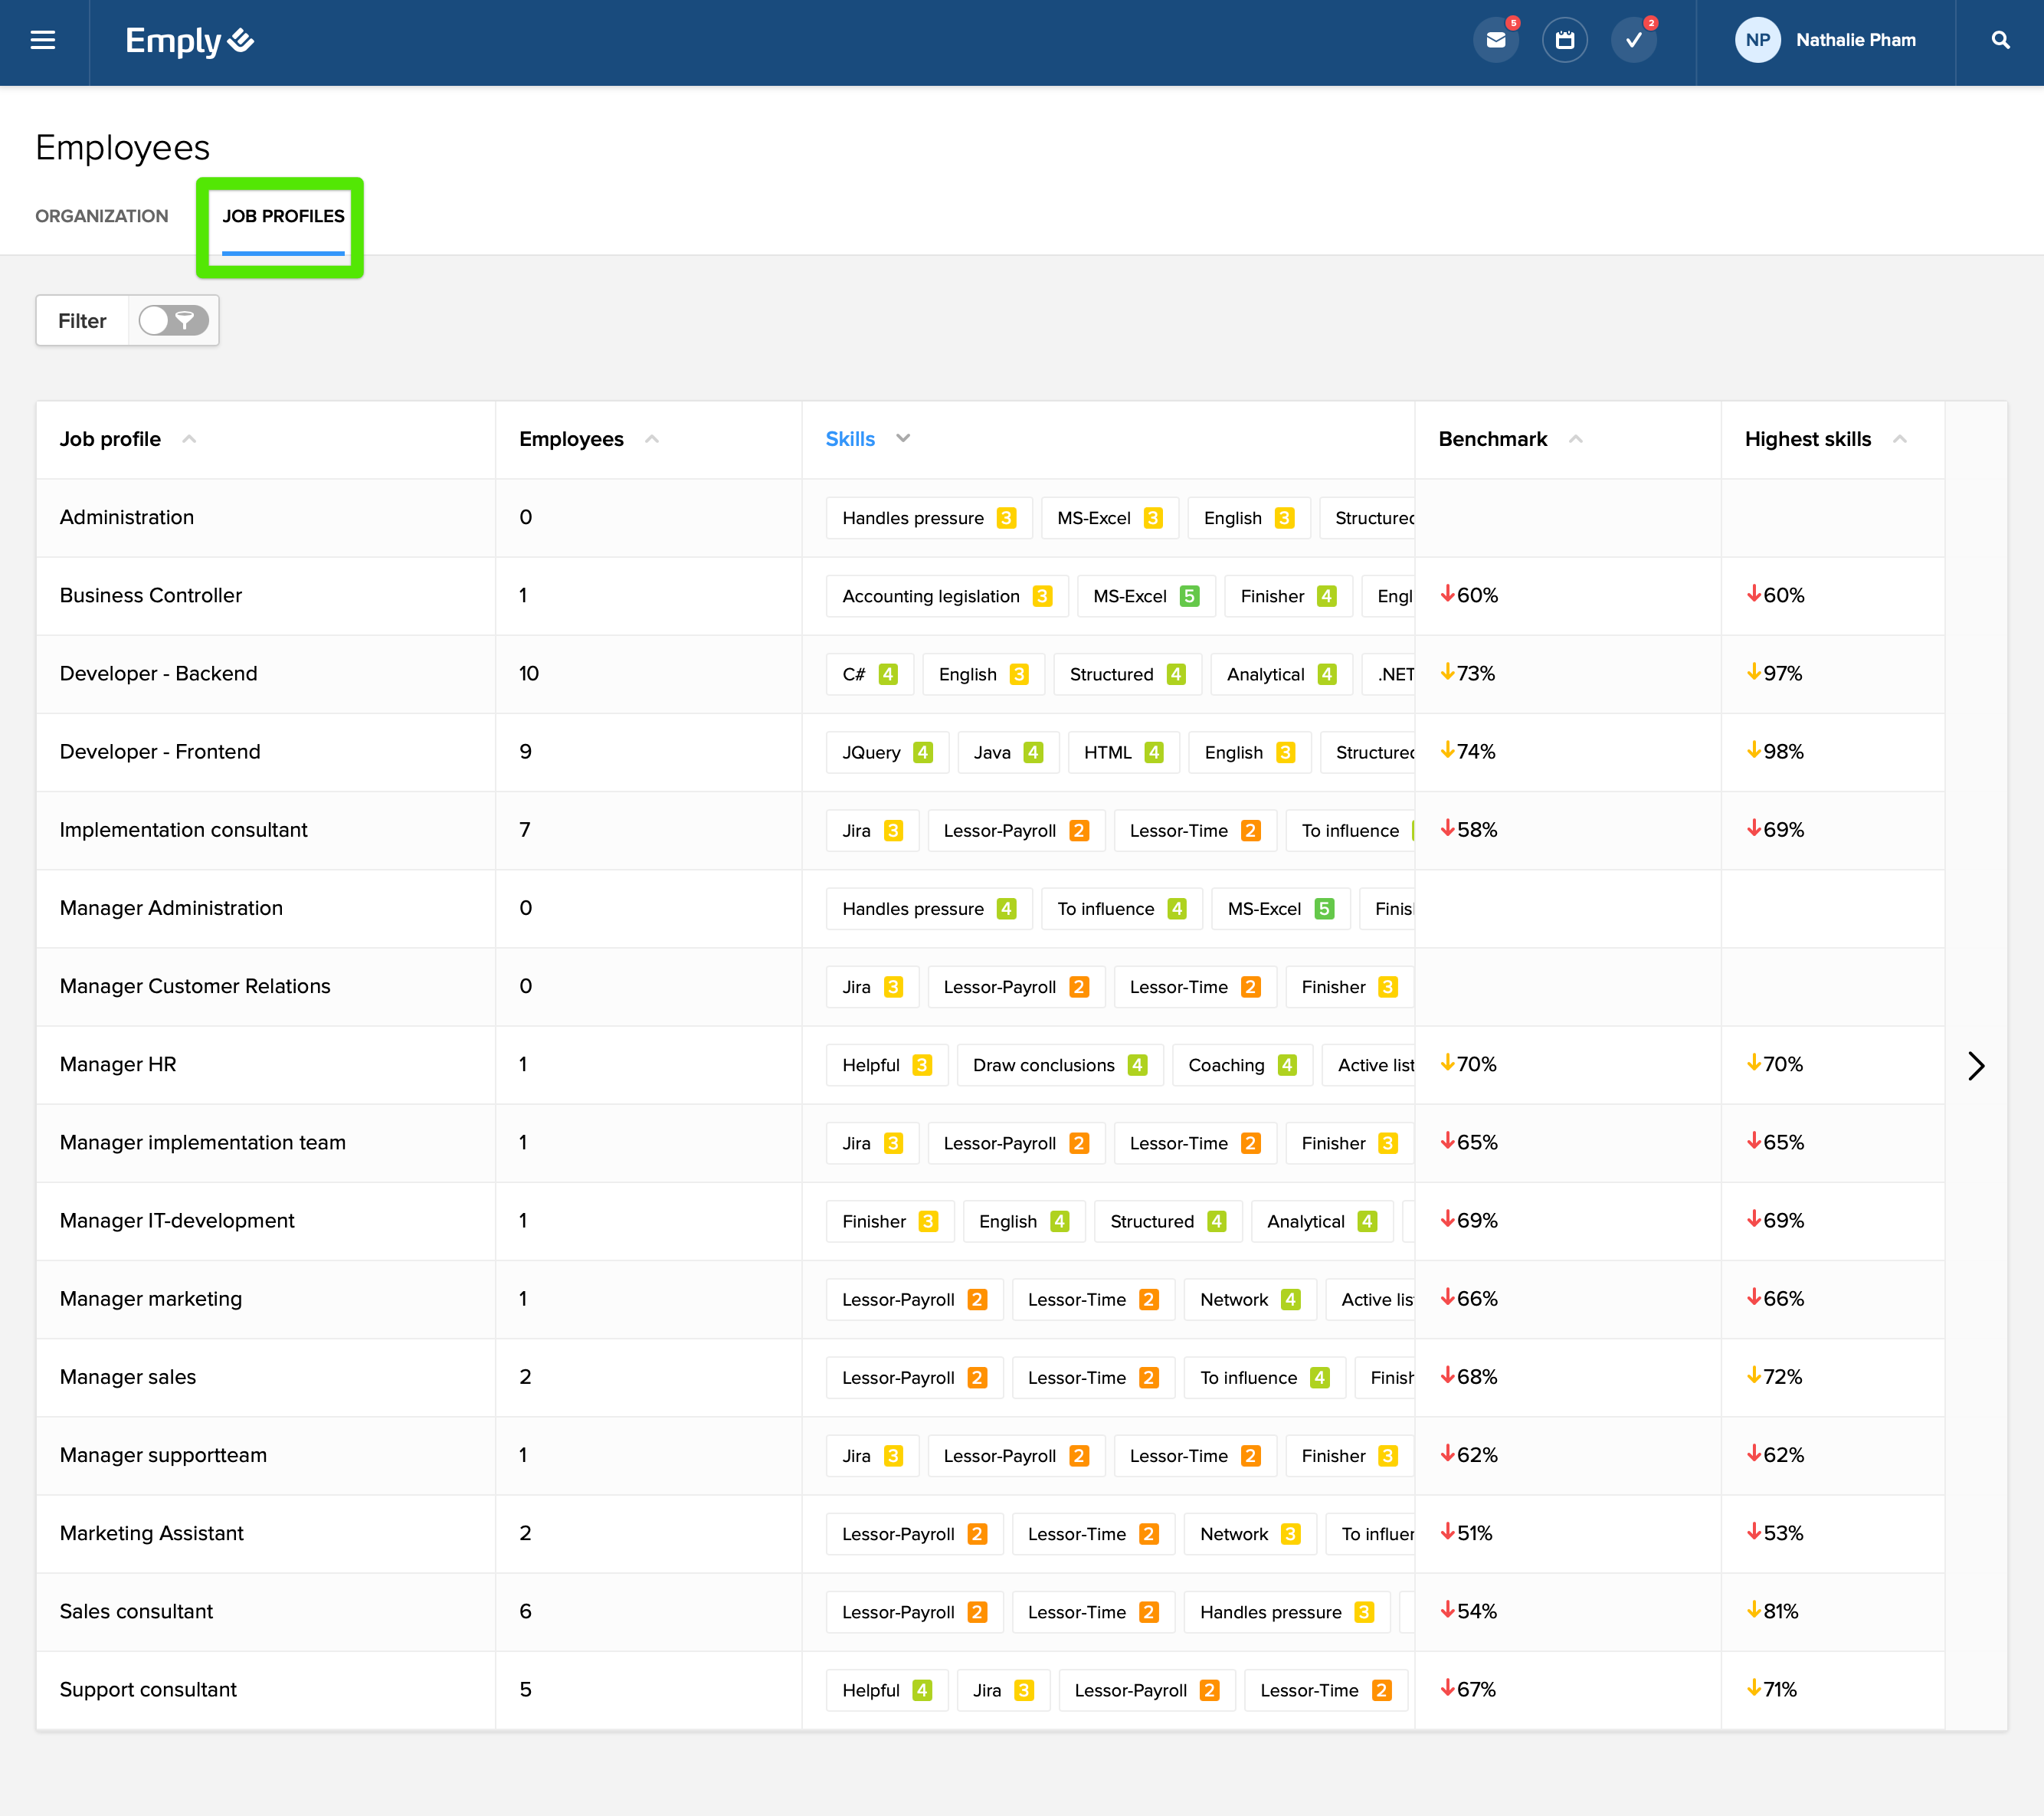Open the calendar icon
The height and width of the screenshot is (1816, 2044).
(x=1565, y=40)
